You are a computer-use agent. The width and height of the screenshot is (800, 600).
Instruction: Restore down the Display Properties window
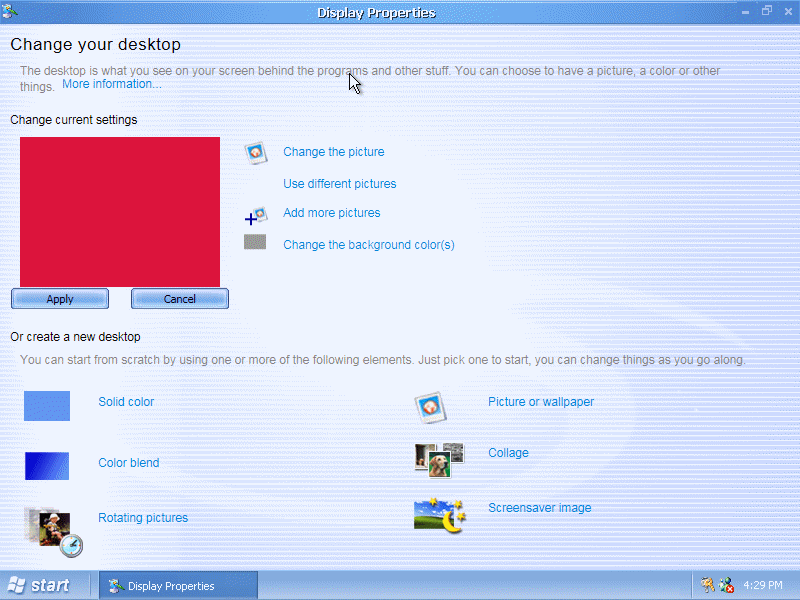point(767,11)
